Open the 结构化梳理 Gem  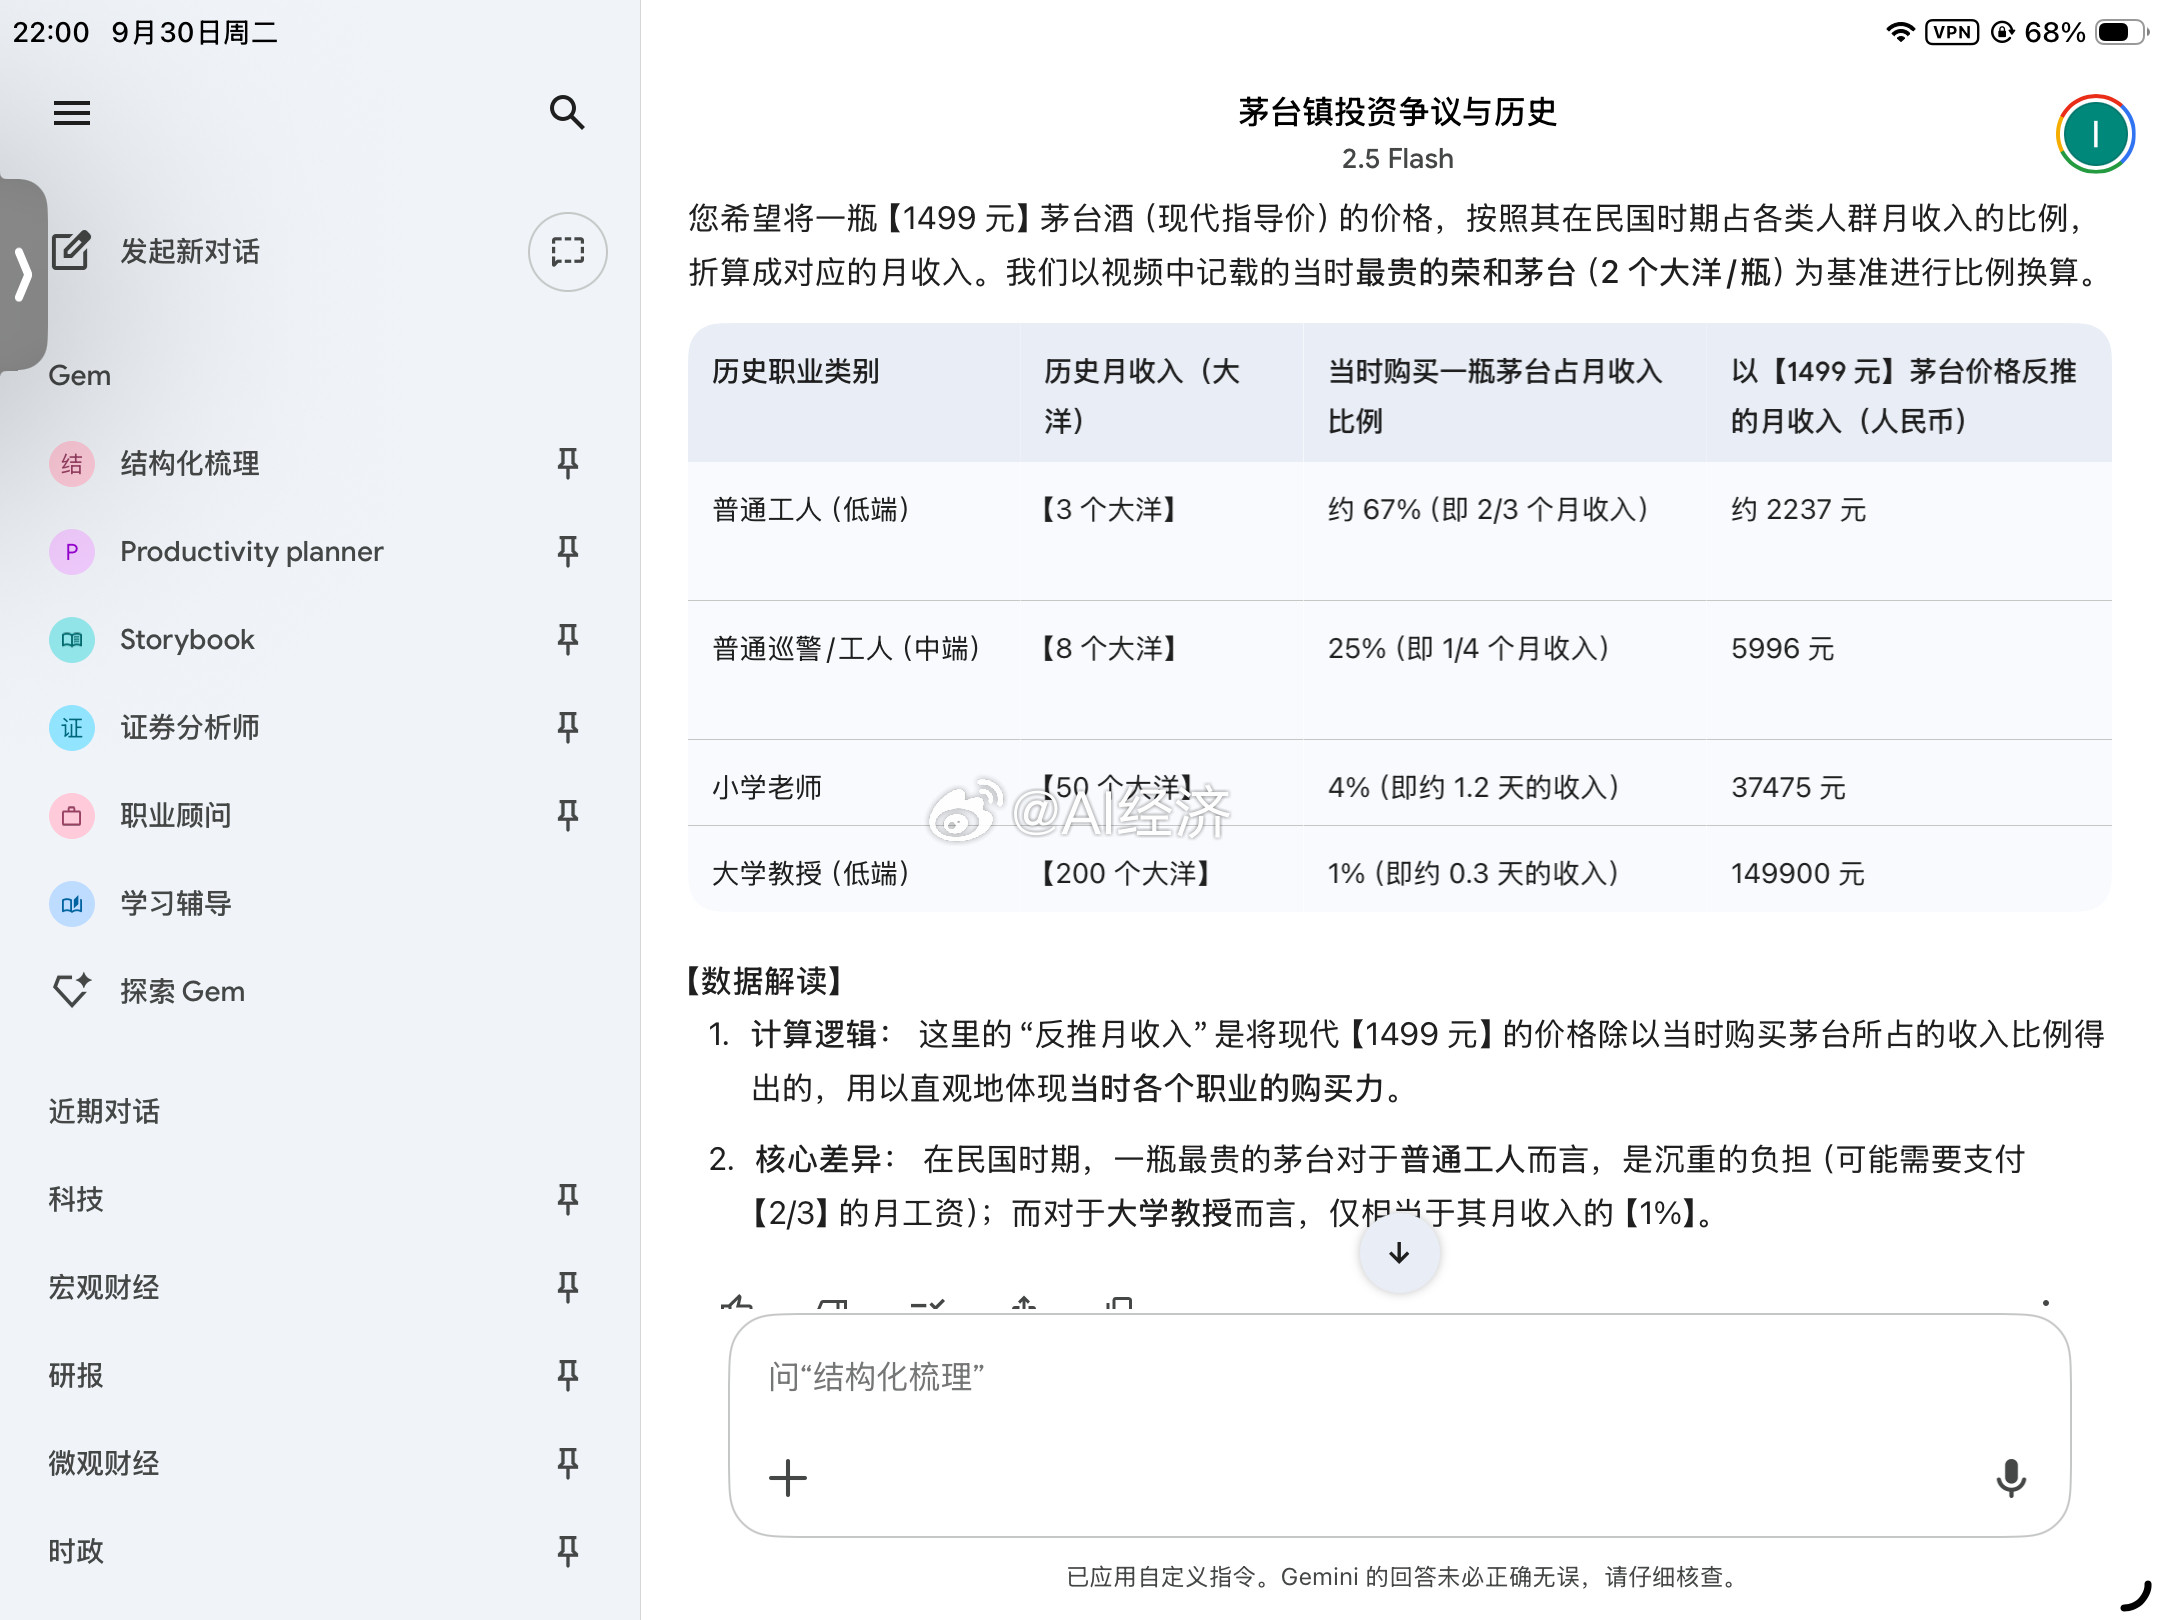tap(190, 463)
